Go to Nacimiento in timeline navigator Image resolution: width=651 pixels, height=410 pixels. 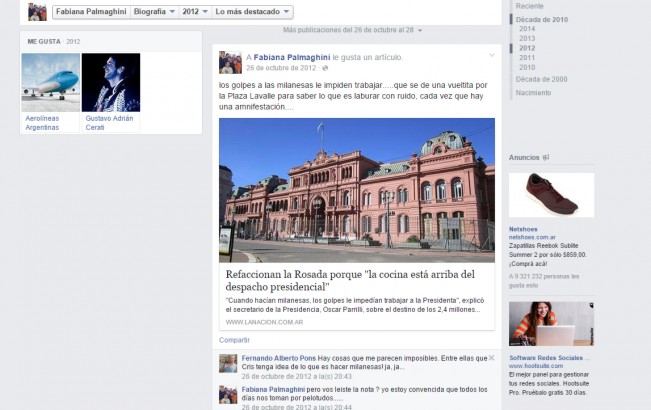(533, 92)
